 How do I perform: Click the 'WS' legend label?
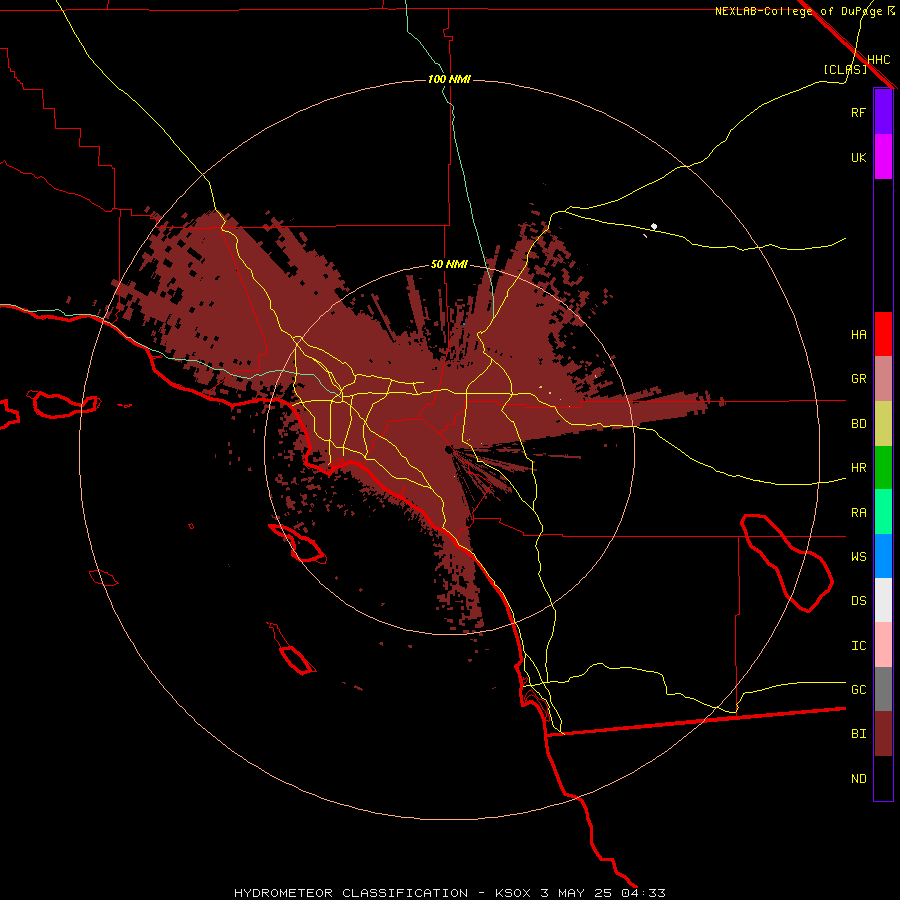pyautogui.click(x=858, y=556)
